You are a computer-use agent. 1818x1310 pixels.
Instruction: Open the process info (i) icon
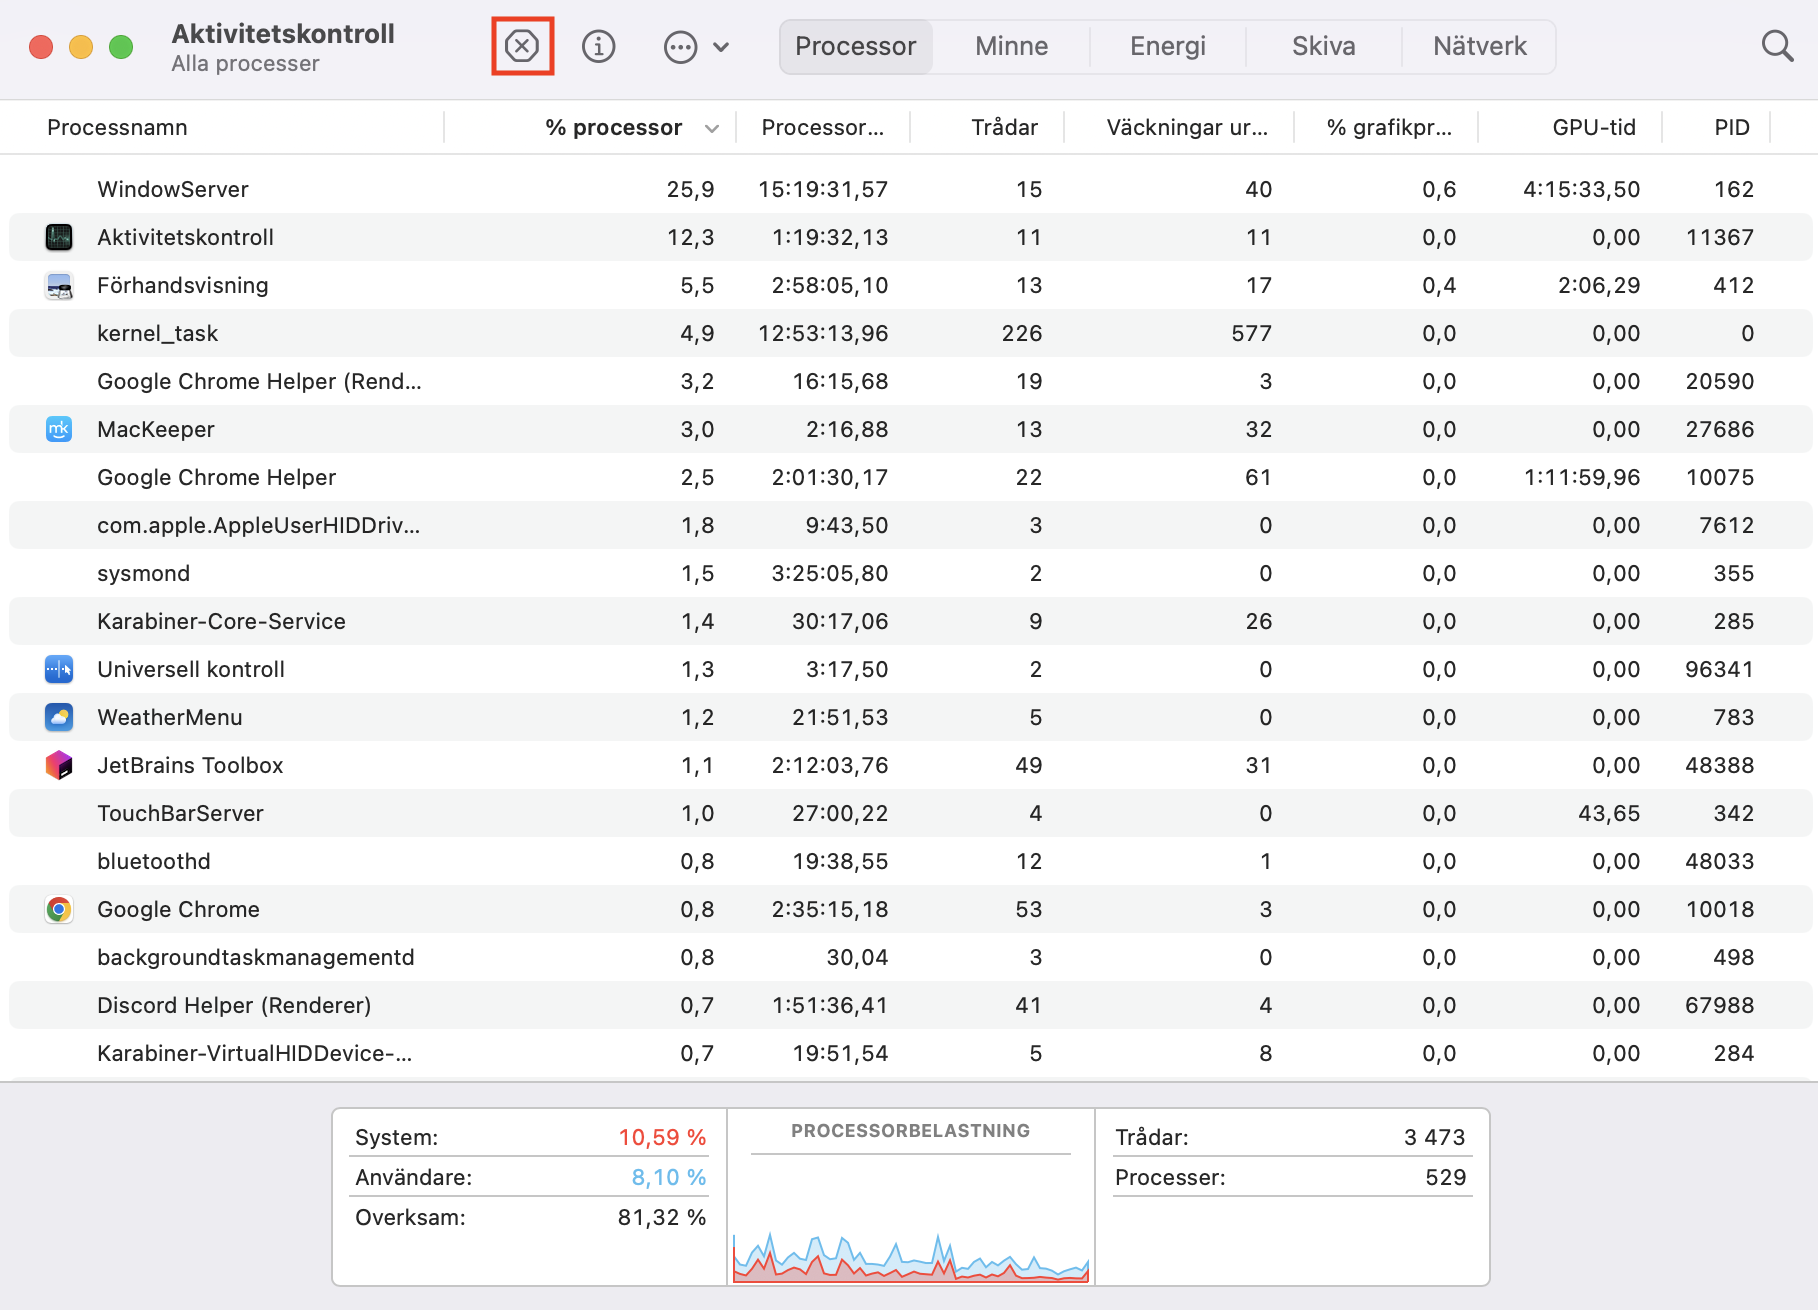coord(598,46)
